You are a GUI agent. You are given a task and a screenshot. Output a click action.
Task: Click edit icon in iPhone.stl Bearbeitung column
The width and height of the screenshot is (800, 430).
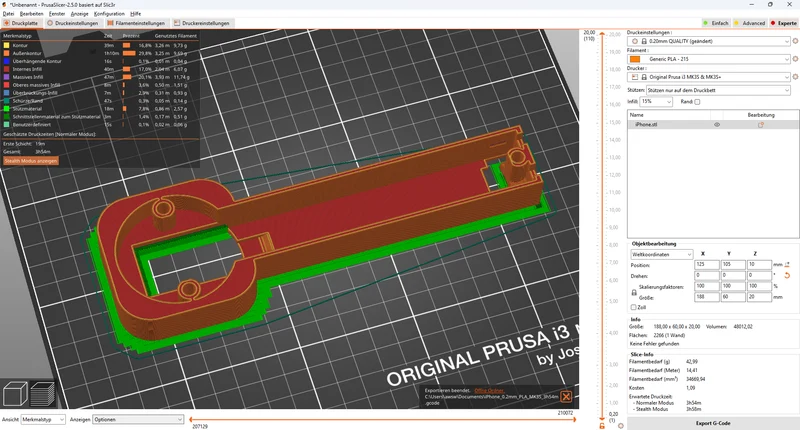(761, 125)
